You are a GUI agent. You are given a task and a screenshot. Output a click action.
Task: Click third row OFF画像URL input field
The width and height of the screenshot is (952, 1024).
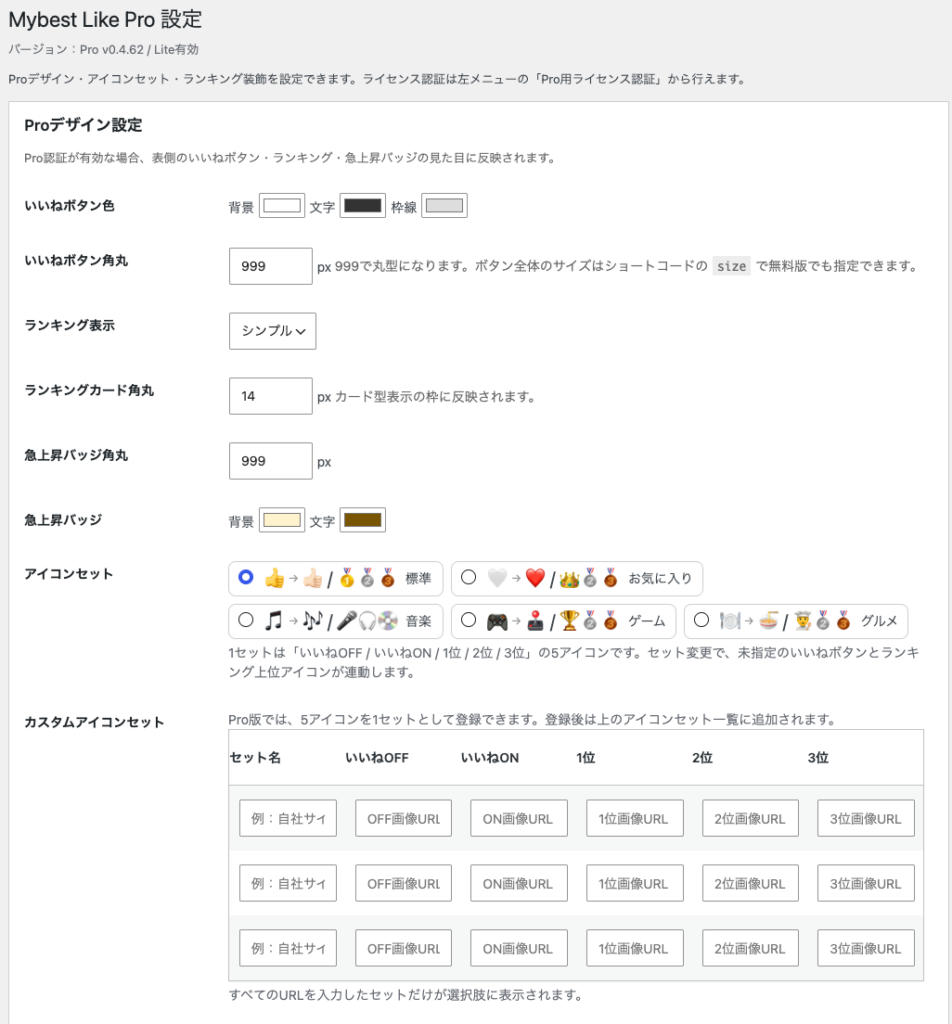(404, 948)
